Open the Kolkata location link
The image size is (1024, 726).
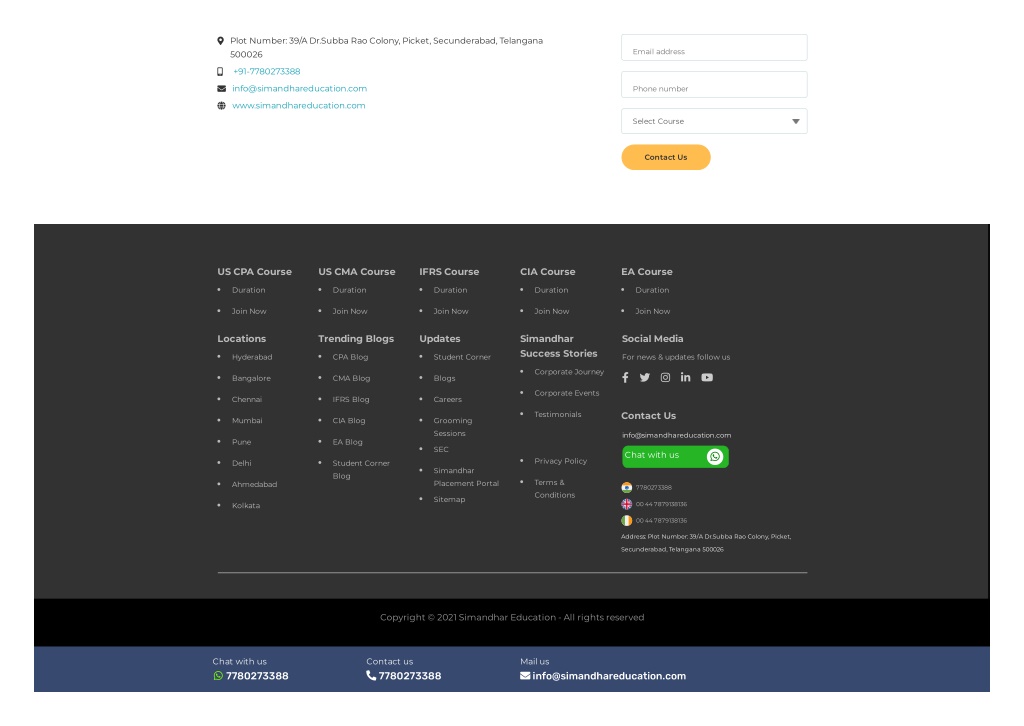pos(246,505)
